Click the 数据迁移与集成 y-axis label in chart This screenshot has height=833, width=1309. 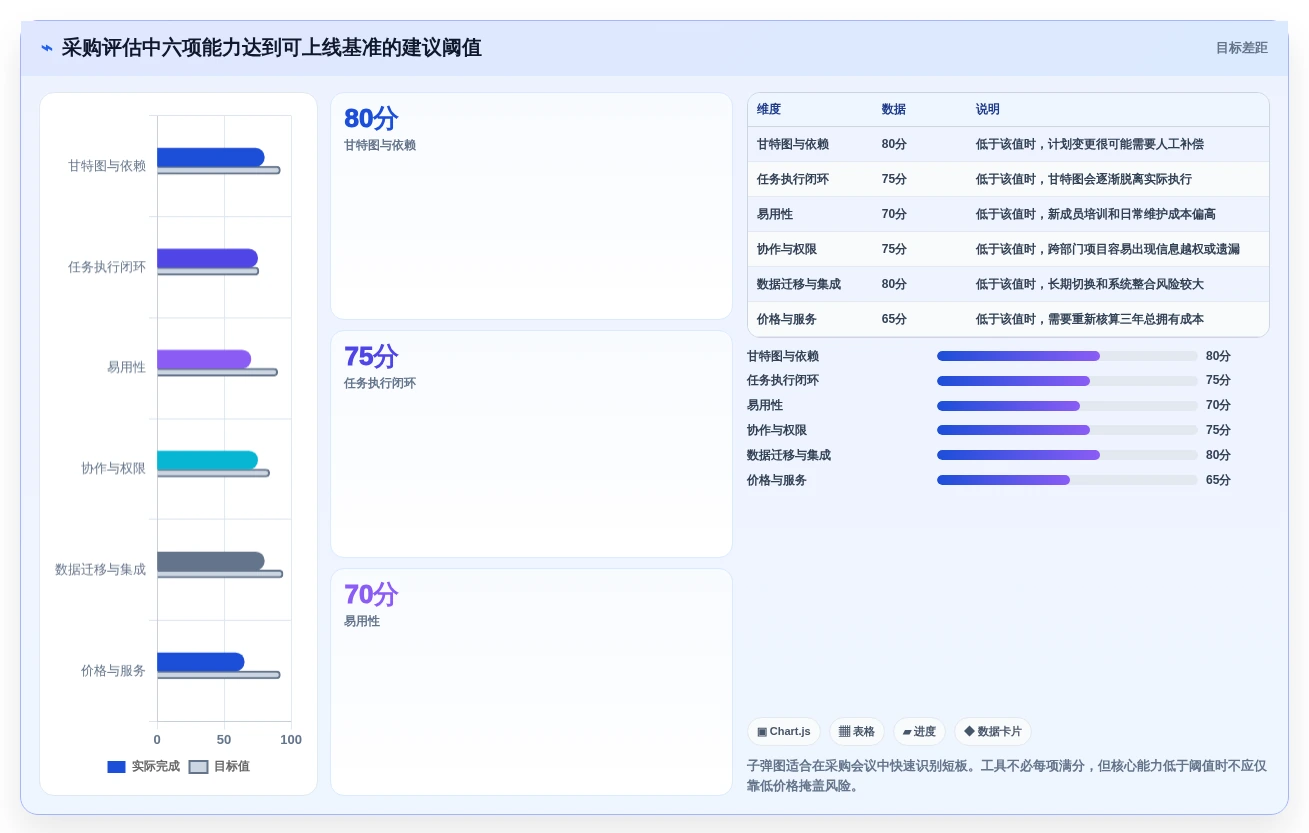click(x=100, y=569)
